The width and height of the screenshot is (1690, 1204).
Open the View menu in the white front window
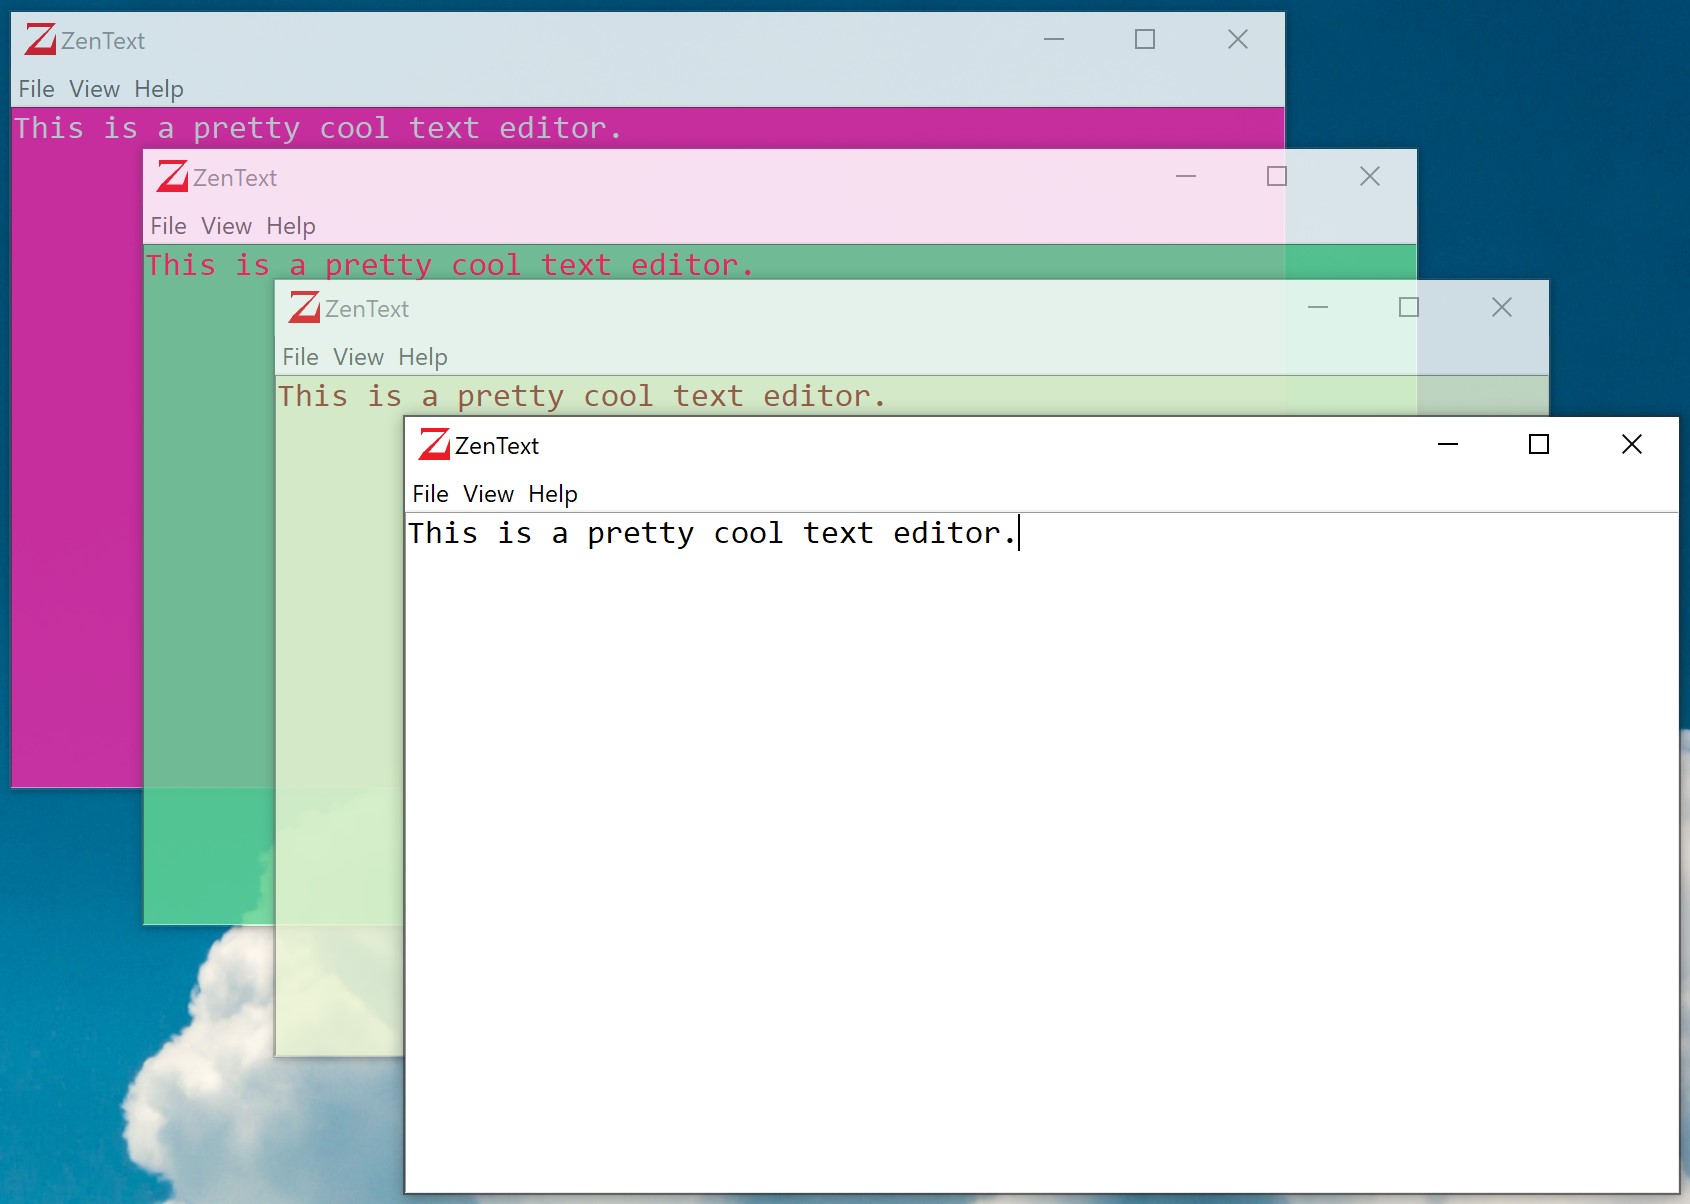pos(488,494)
